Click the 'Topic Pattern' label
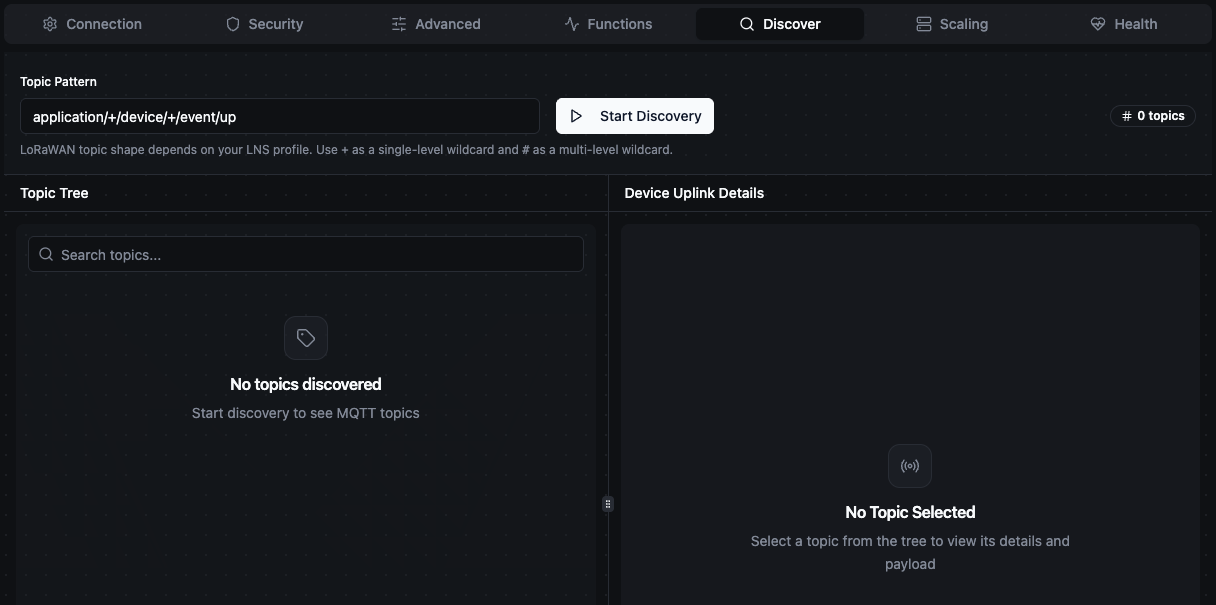The width and height of the screenshot is (1216, 605). pos(58,81)
